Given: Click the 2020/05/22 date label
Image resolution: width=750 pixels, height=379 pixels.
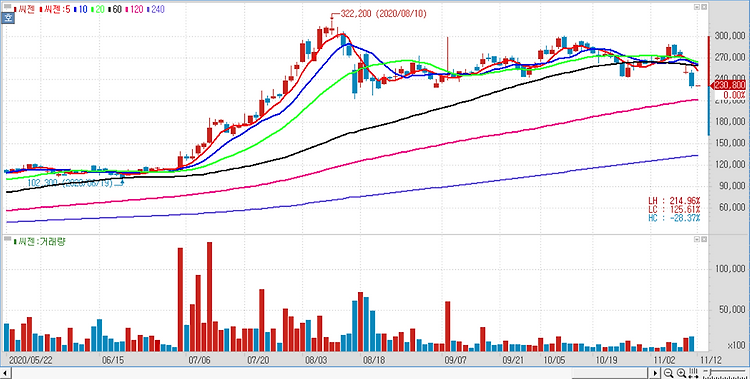Looking at the screenshot, I should 30,359.
